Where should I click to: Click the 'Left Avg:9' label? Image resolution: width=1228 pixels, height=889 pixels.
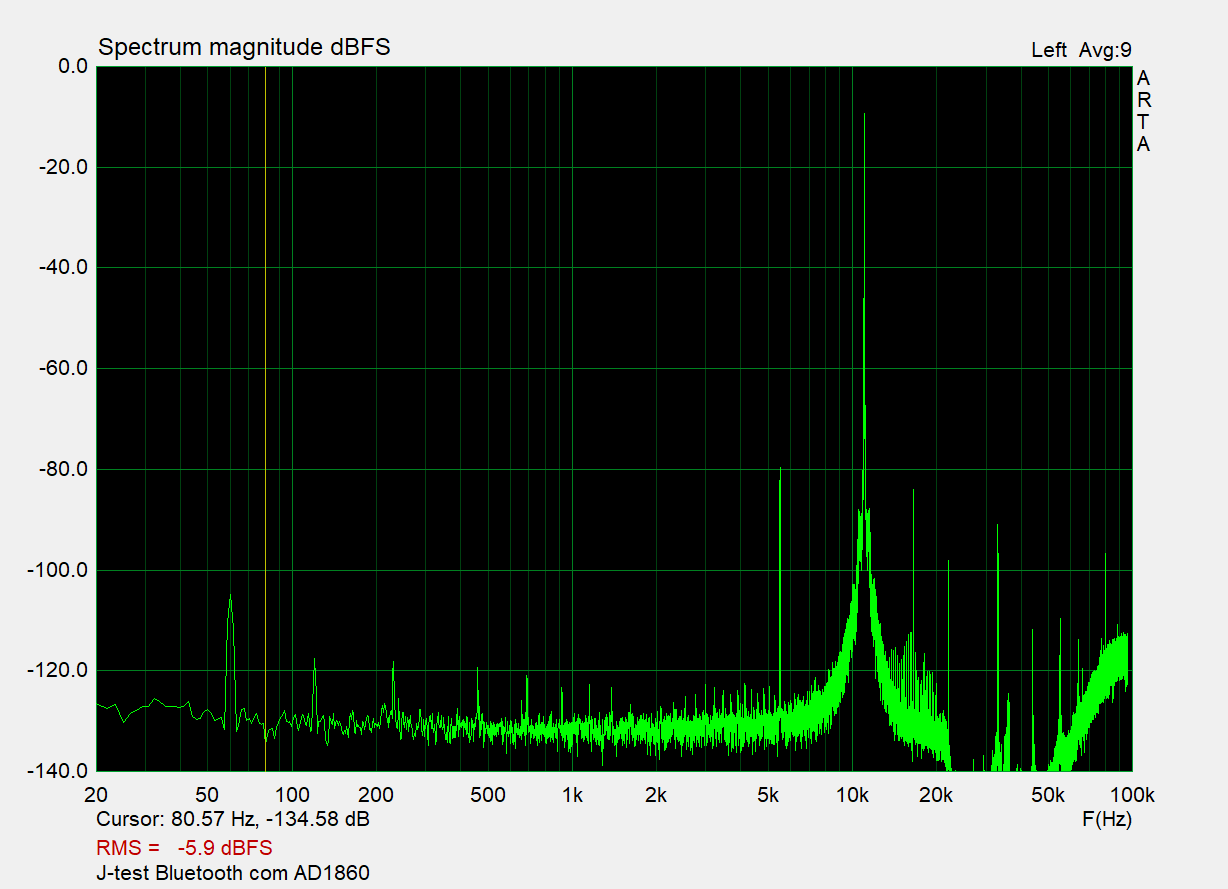pyautogui.click(x=1081, y=50)
